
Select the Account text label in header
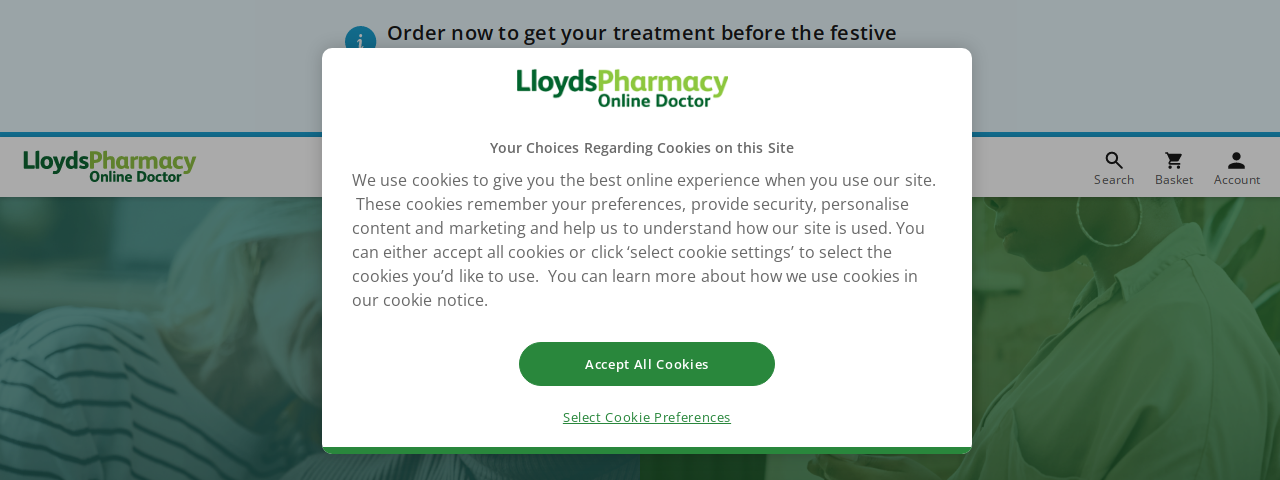pyautogui.click(x=1237, y=180)
